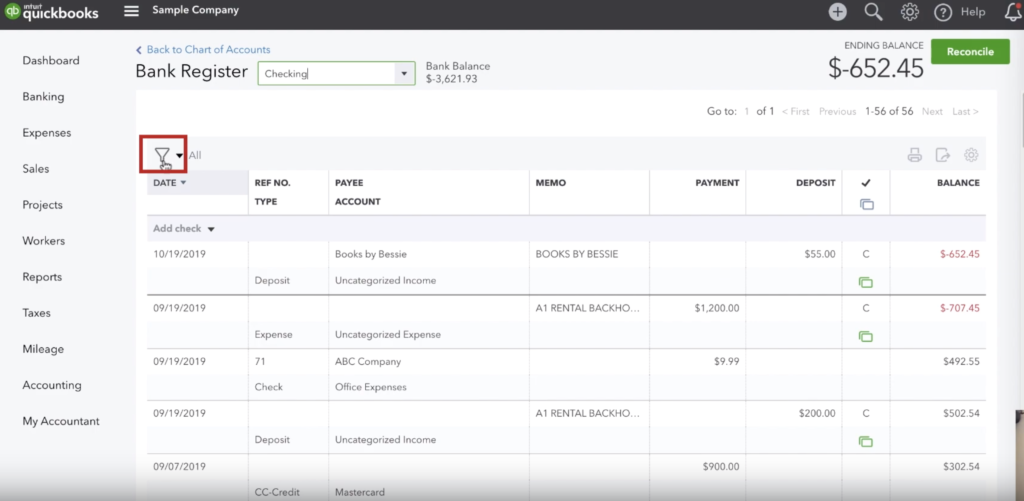
Task: Click the C status on $200.00 deposit row
Action: coord(866,413)
